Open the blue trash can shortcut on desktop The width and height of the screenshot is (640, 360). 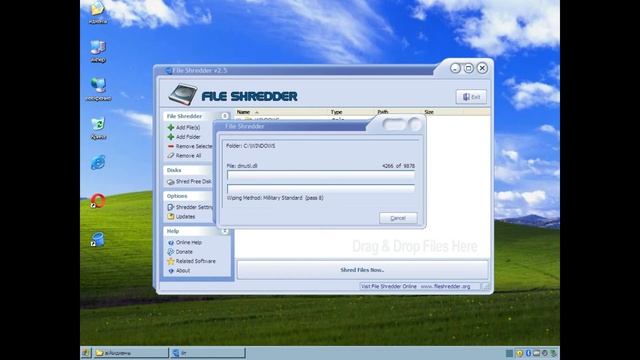click(98, 239)
